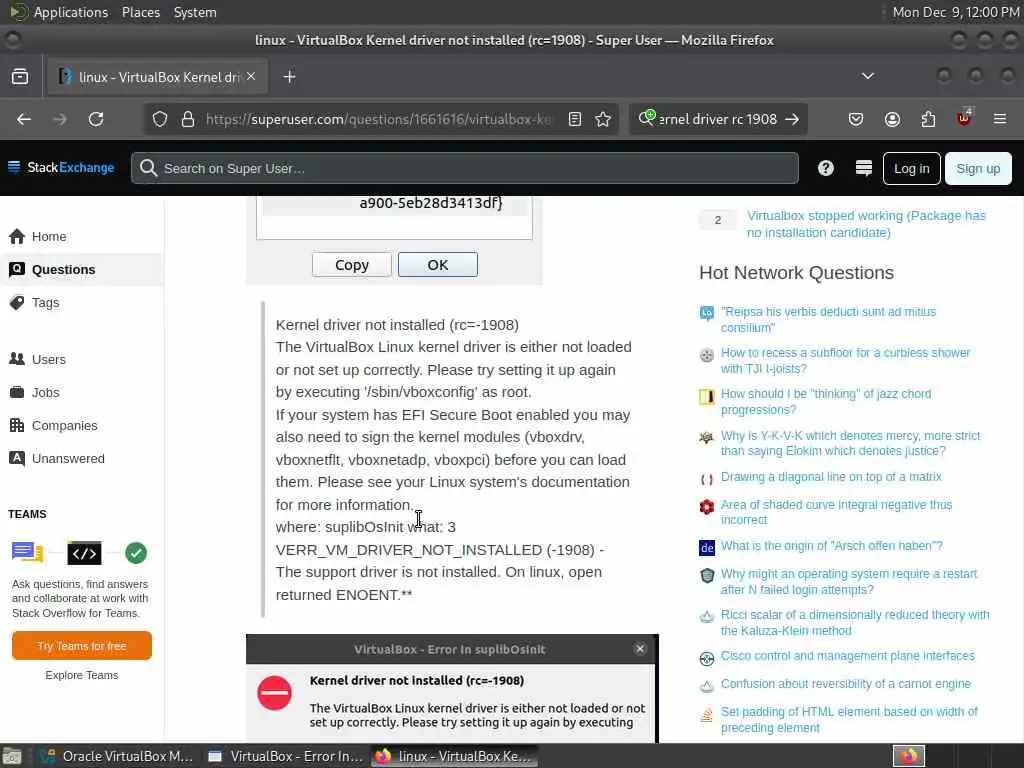Open Firefox View at the tab bar's start
This screenshot has width=1024, height=768.
pyautogui.click(x=20, y=76)
